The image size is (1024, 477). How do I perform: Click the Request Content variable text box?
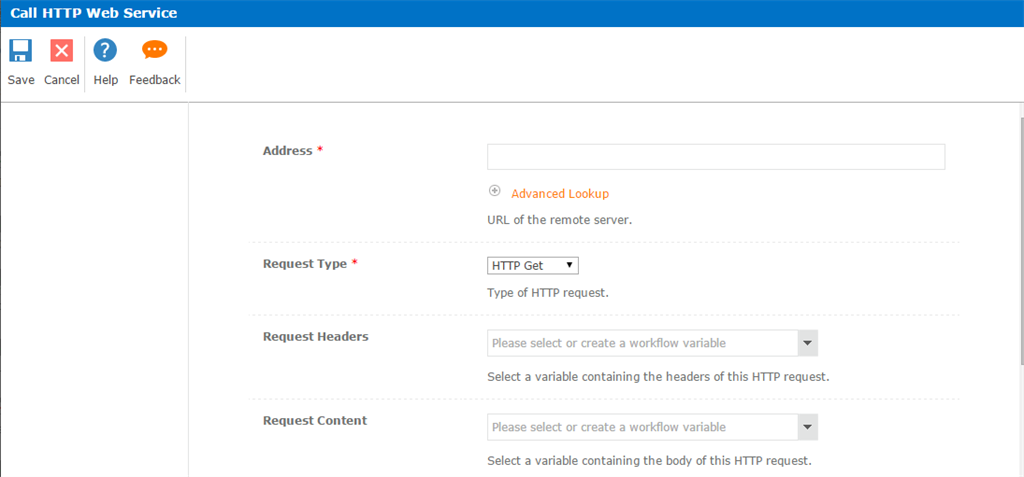pos(643,427)
